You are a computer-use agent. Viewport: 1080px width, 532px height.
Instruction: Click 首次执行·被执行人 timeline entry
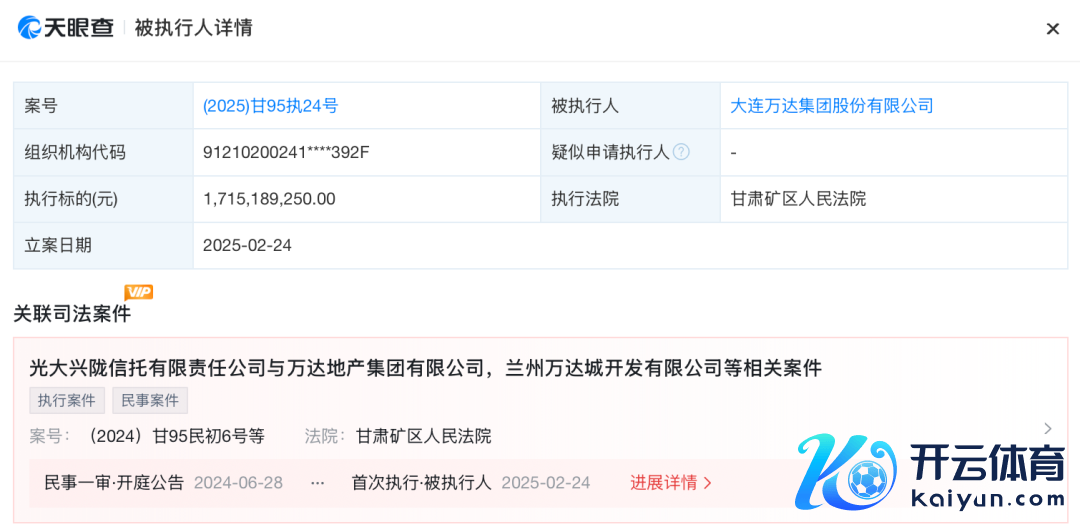click(421, 483)
